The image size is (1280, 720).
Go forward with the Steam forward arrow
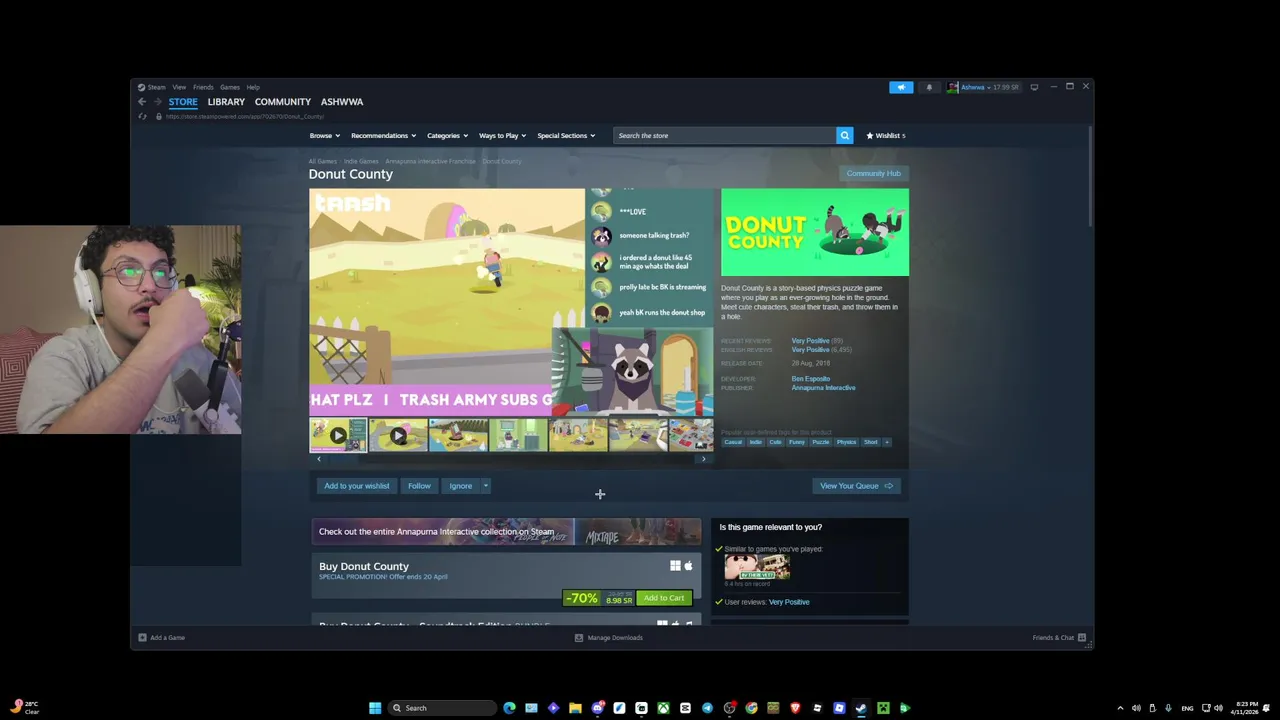coord(157,102)
